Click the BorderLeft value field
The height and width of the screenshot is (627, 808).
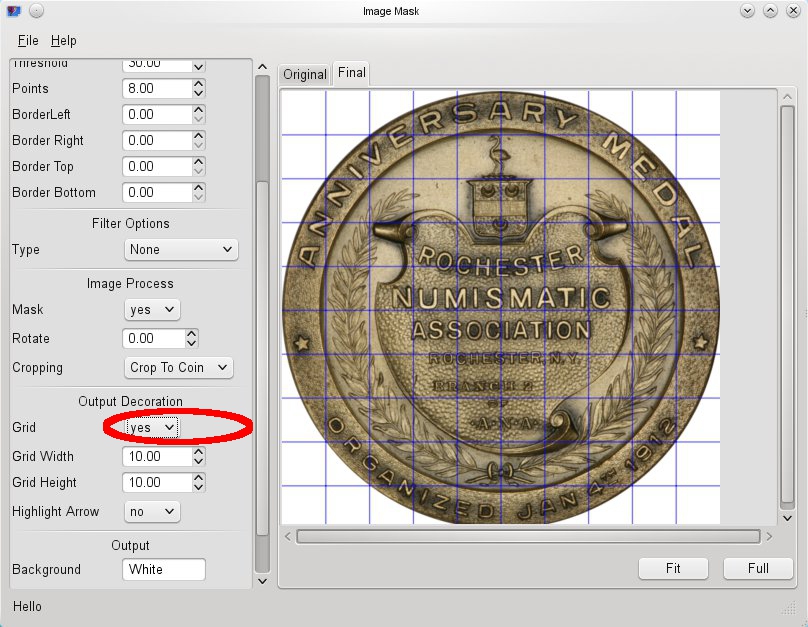(x=157, y=114)
